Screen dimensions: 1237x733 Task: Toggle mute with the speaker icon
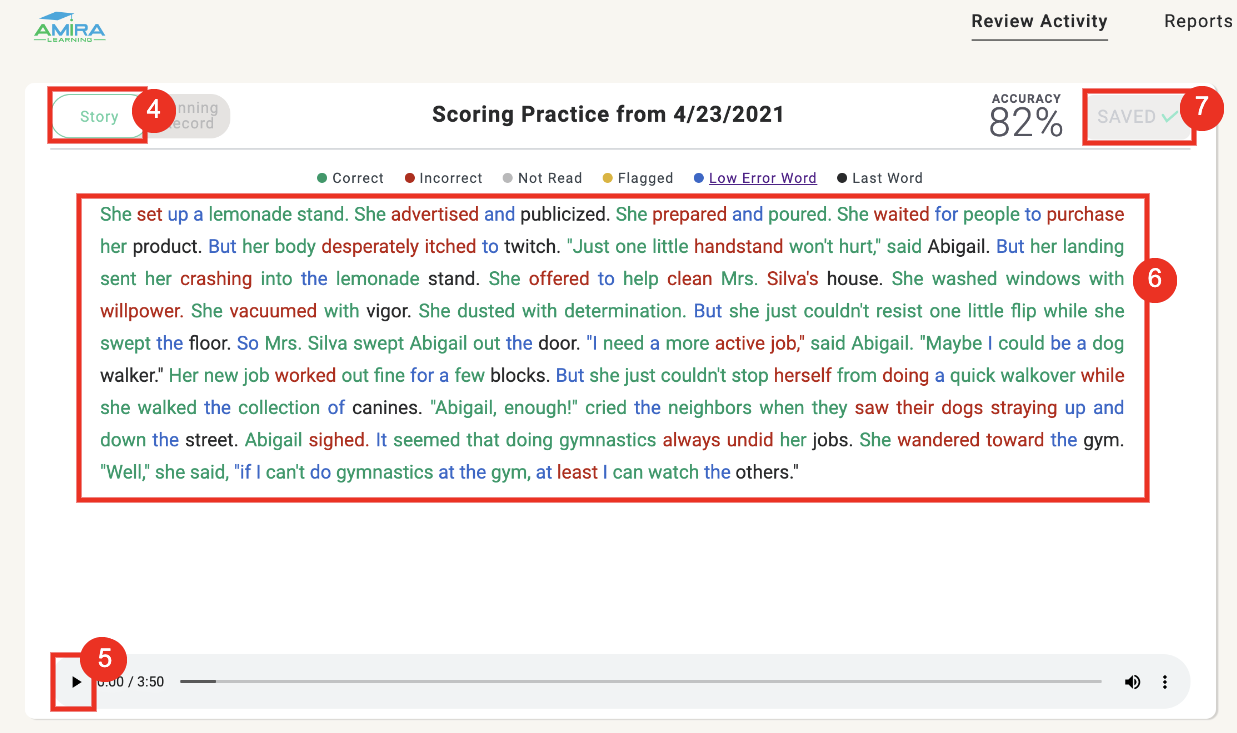[1132, 681]
